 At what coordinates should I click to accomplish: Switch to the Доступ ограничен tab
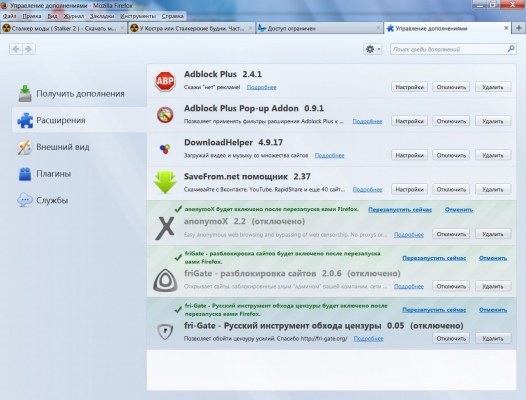click(x=319, y=28)
